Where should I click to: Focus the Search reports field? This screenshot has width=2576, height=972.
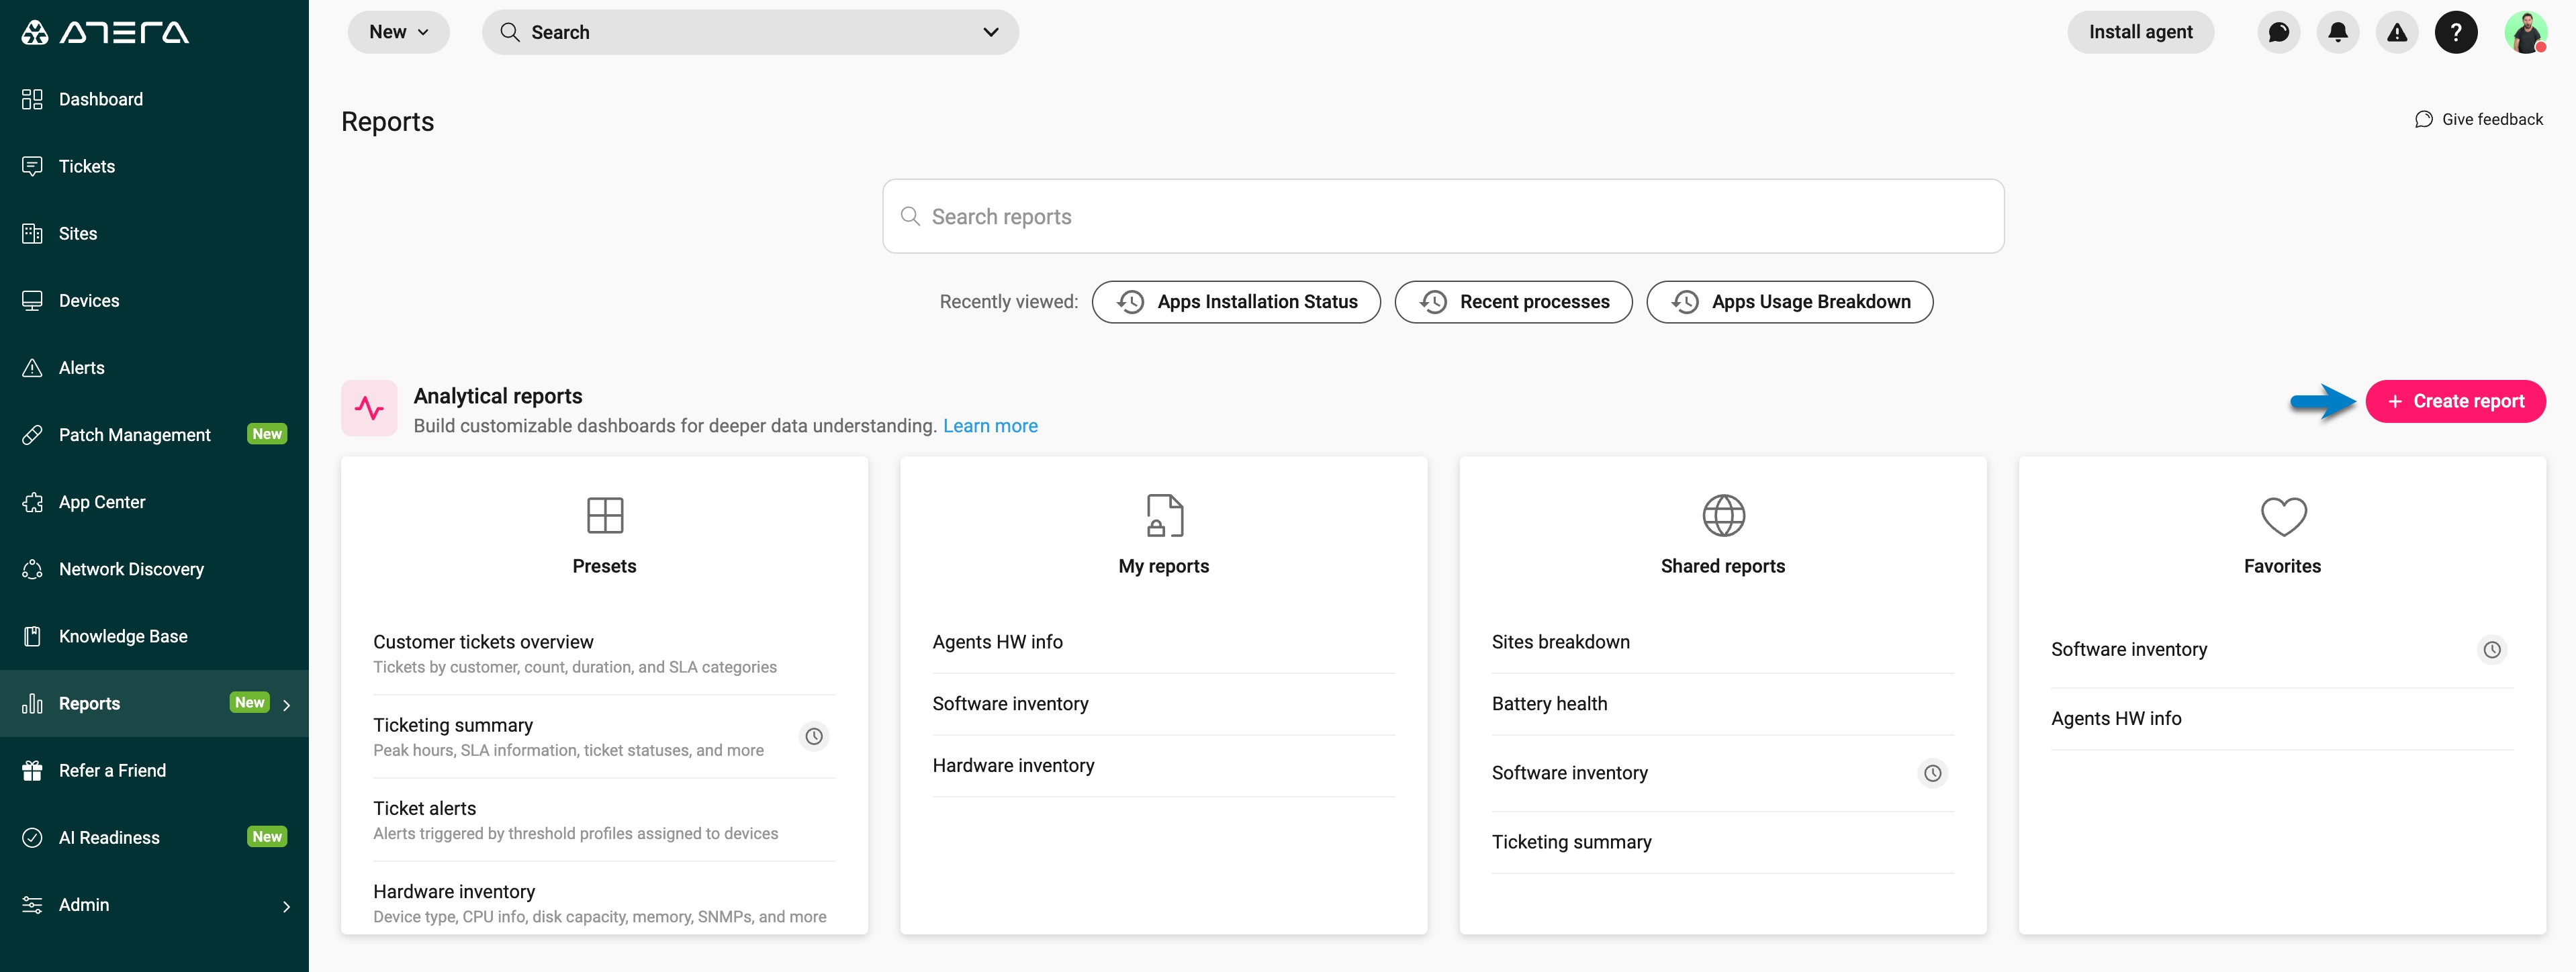click(x=1443, y=216)
